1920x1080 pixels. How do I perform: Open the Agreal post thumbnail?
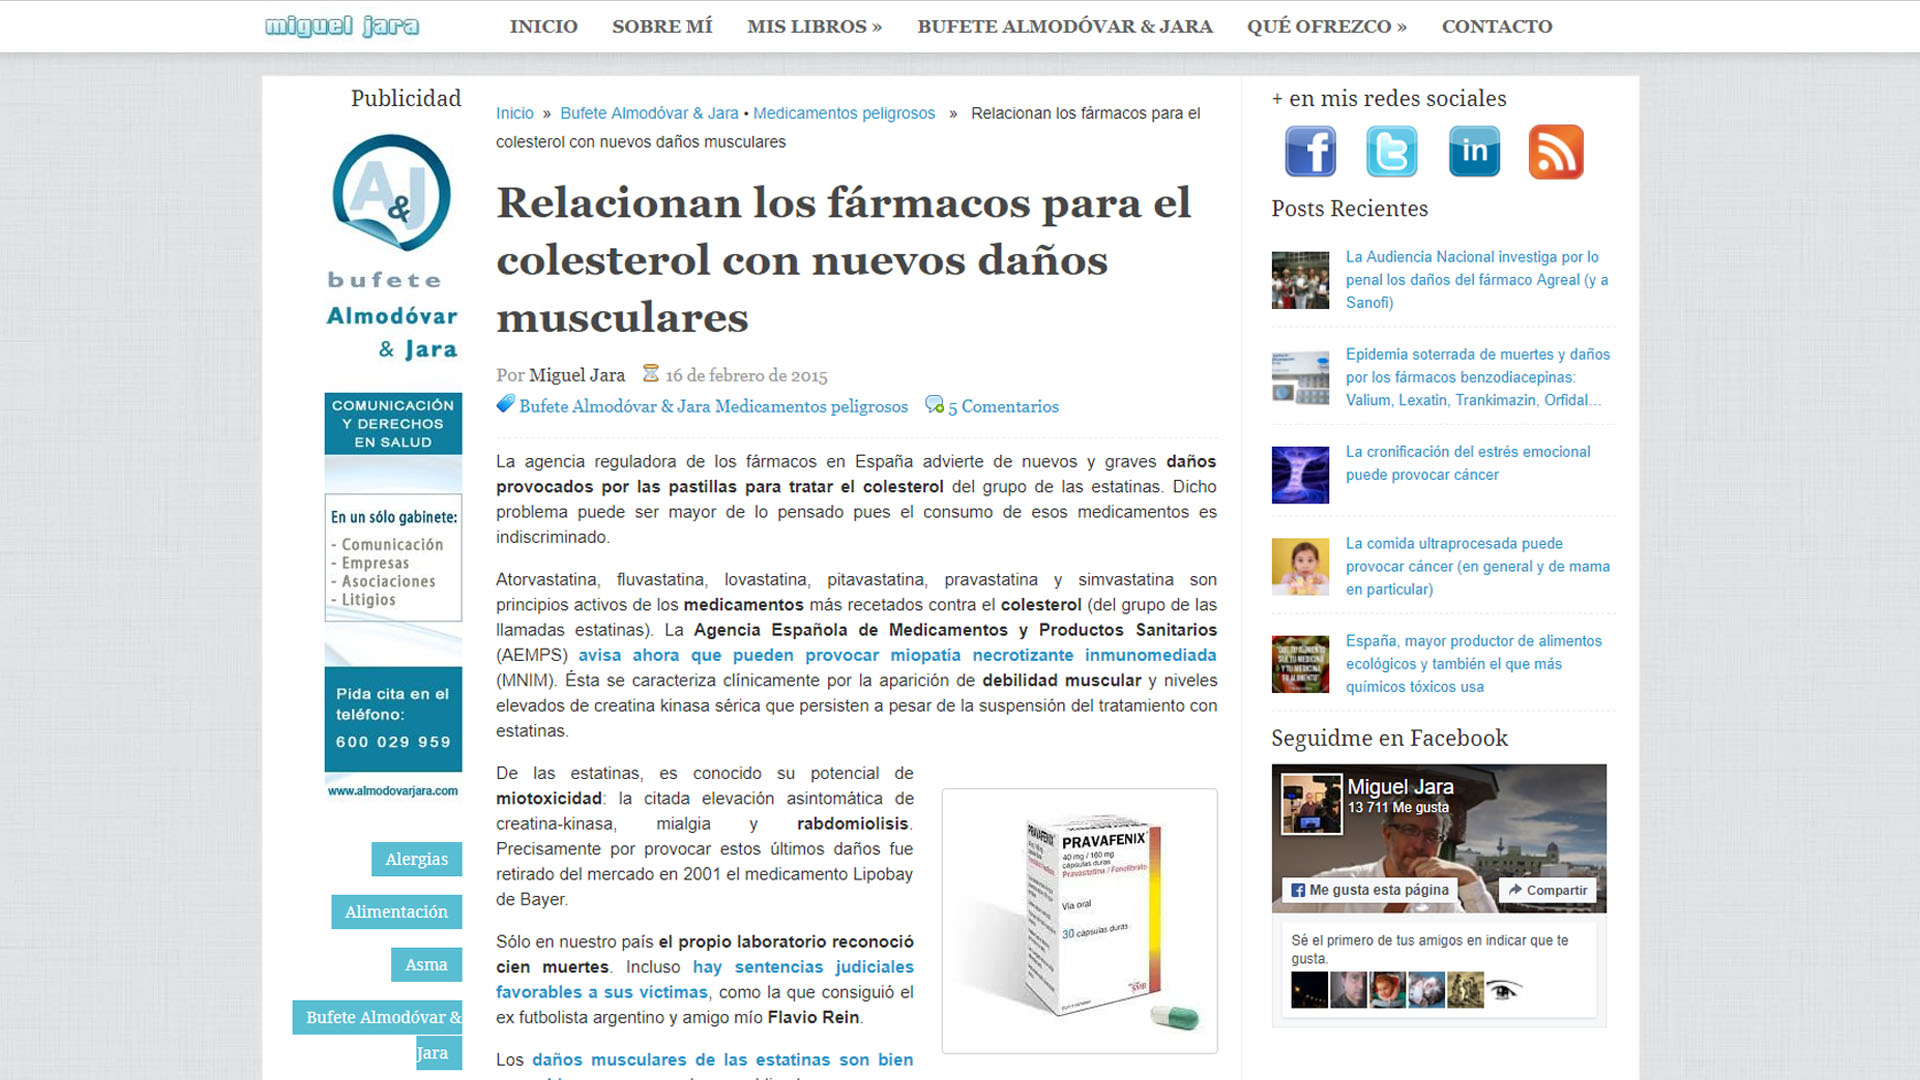(1300, 280)
